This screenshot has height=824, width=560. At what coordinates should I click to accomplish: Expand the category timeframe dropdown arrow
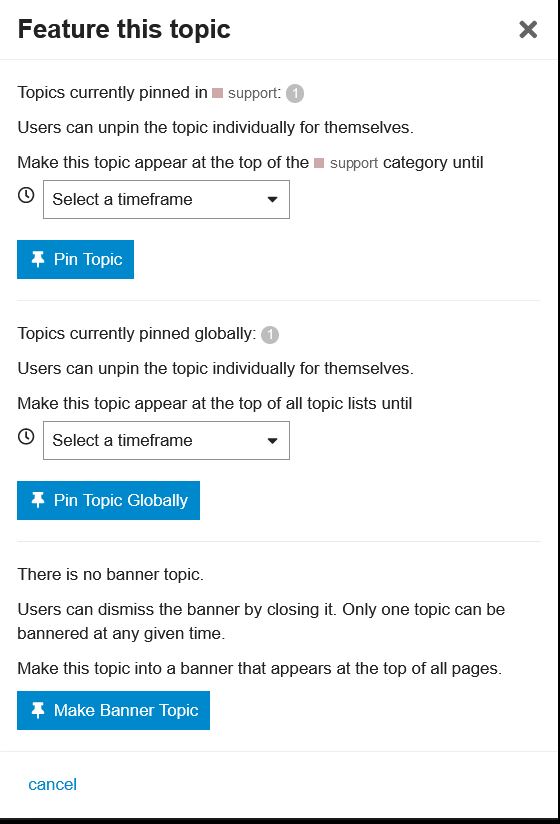(x=272, y=200)
